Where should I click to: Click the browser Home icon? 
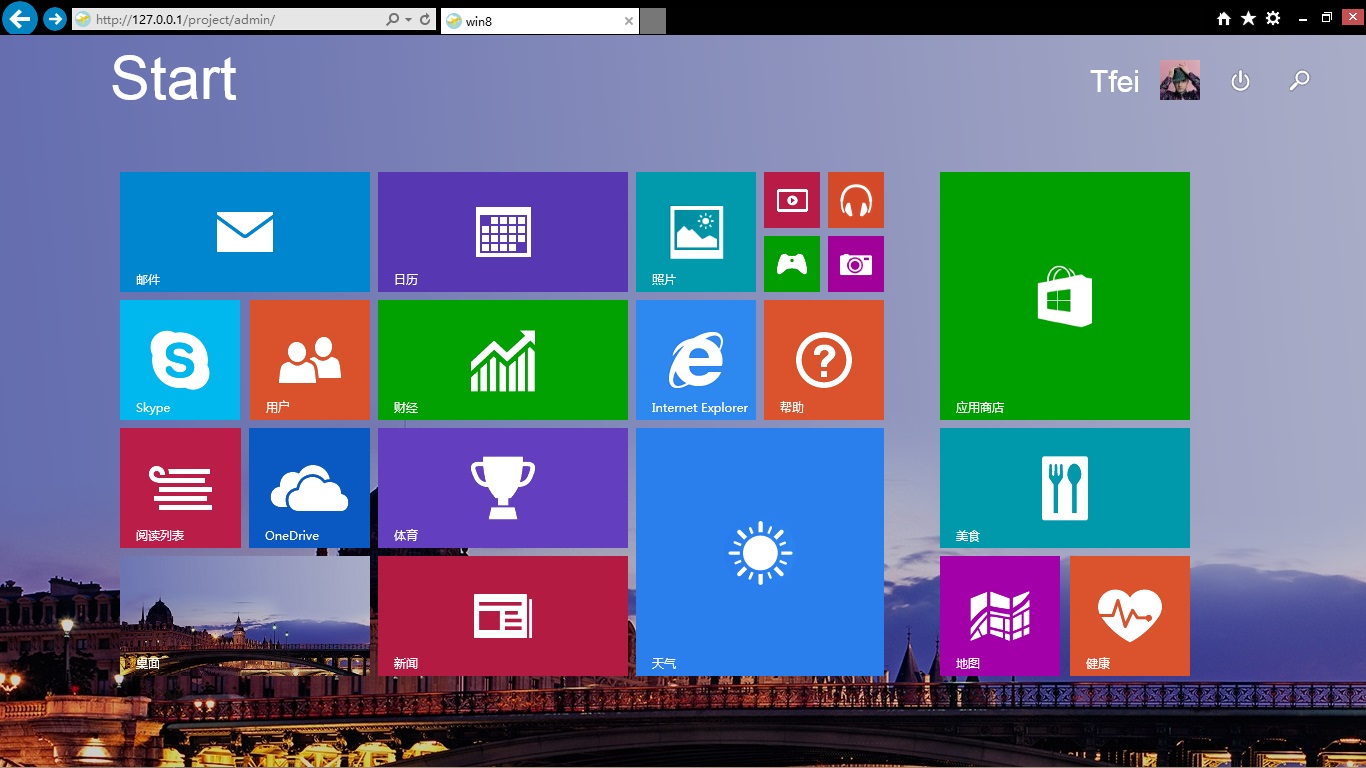point(1224,18)
